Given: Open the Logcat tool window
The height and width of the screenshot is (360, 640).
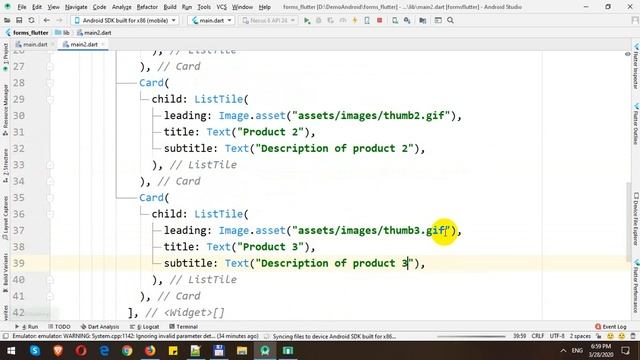Looking at the screenshot, I should pyautogui.click(x=144, y=327).
